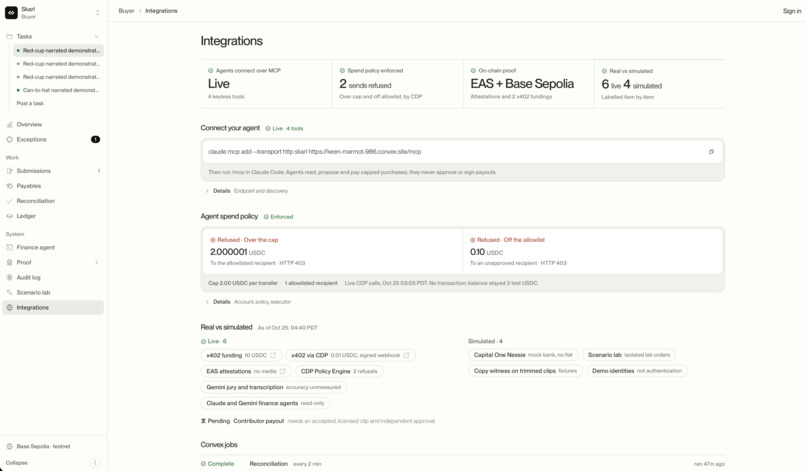Image resolution: width=806 pixels, height=471 pixels.
Task: Click the CDP Policy Engine chip
Action: [339, 371]
